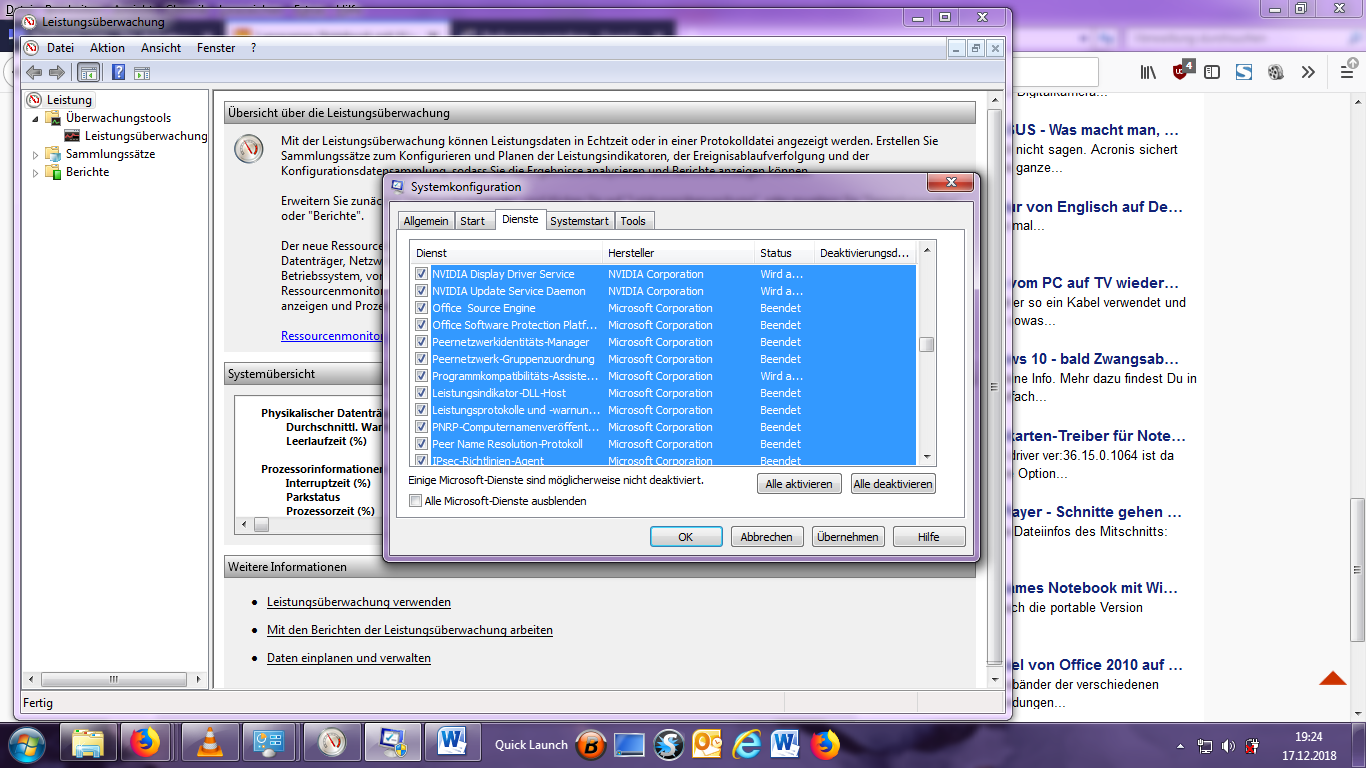This screenshot has width=1366, height=768.
Task: Uncheck NVIDIA Display Driver Service
Action: pyautogui.click(x=422, y=274)
